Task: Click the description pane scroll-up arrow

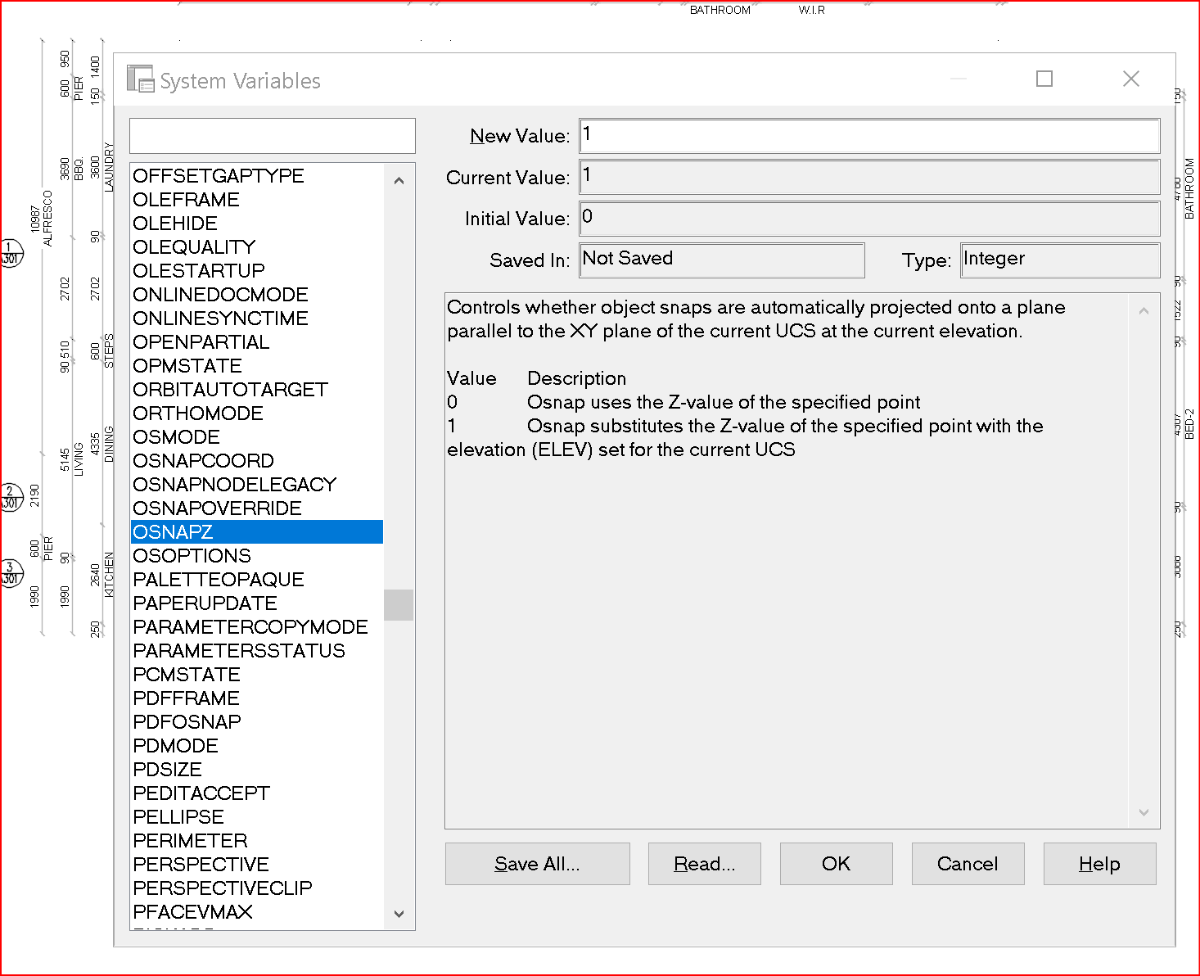Action: (x=1144, y=311)
